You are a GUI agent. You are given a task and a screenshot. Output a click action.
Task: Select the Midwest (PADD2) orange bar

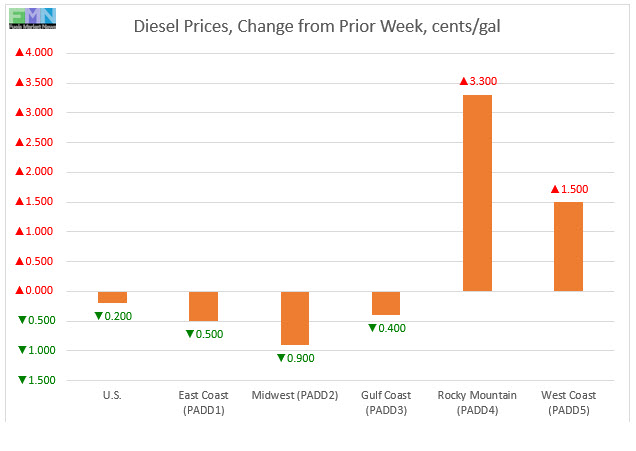[x=295, y=317]
